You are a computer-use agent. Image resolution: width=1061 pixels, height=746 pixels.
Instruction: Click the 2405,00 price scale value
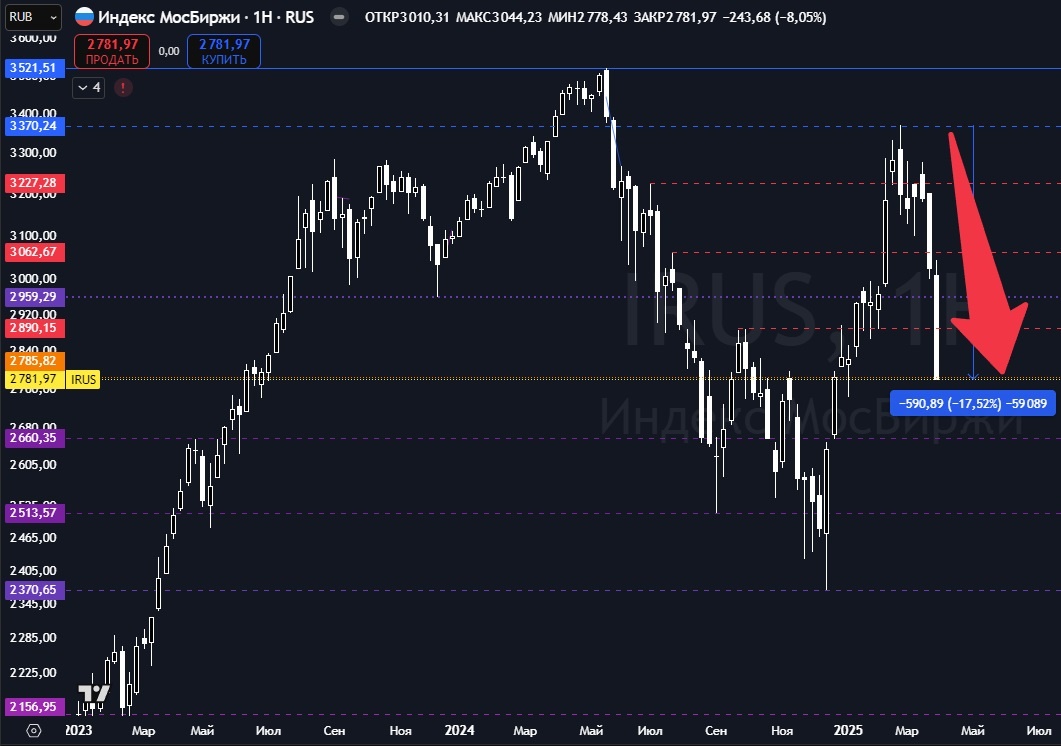(x=33, y=571)
